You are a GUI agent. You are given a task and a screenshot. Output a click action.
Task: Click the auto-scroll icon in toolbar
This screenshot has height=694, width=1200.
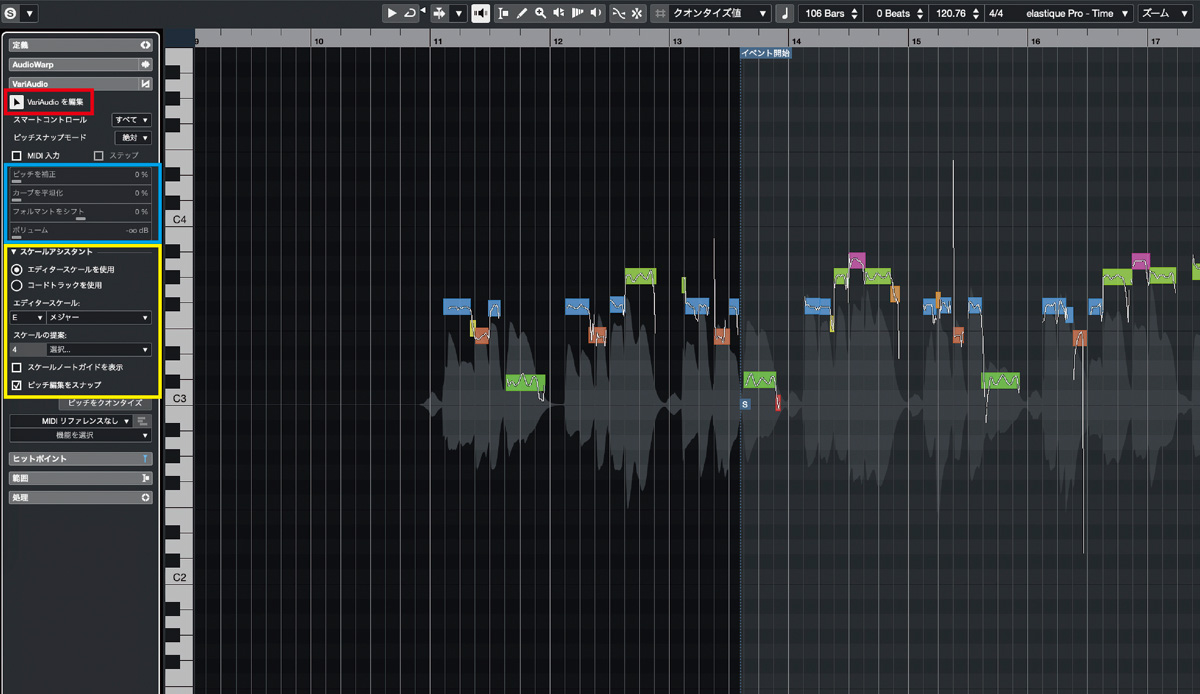coord(439,13)
